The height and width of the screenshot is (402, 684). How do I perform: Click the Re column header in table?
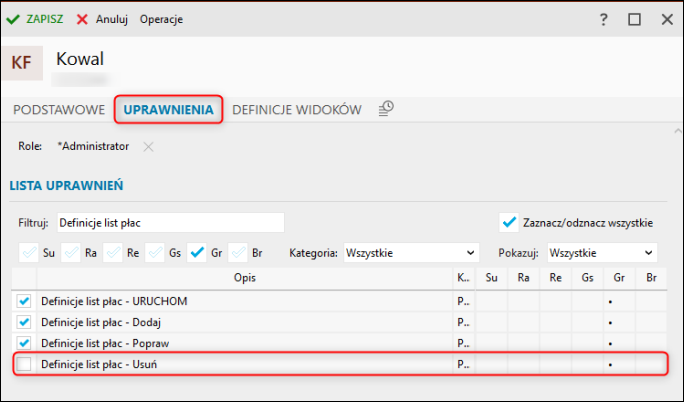555,278
